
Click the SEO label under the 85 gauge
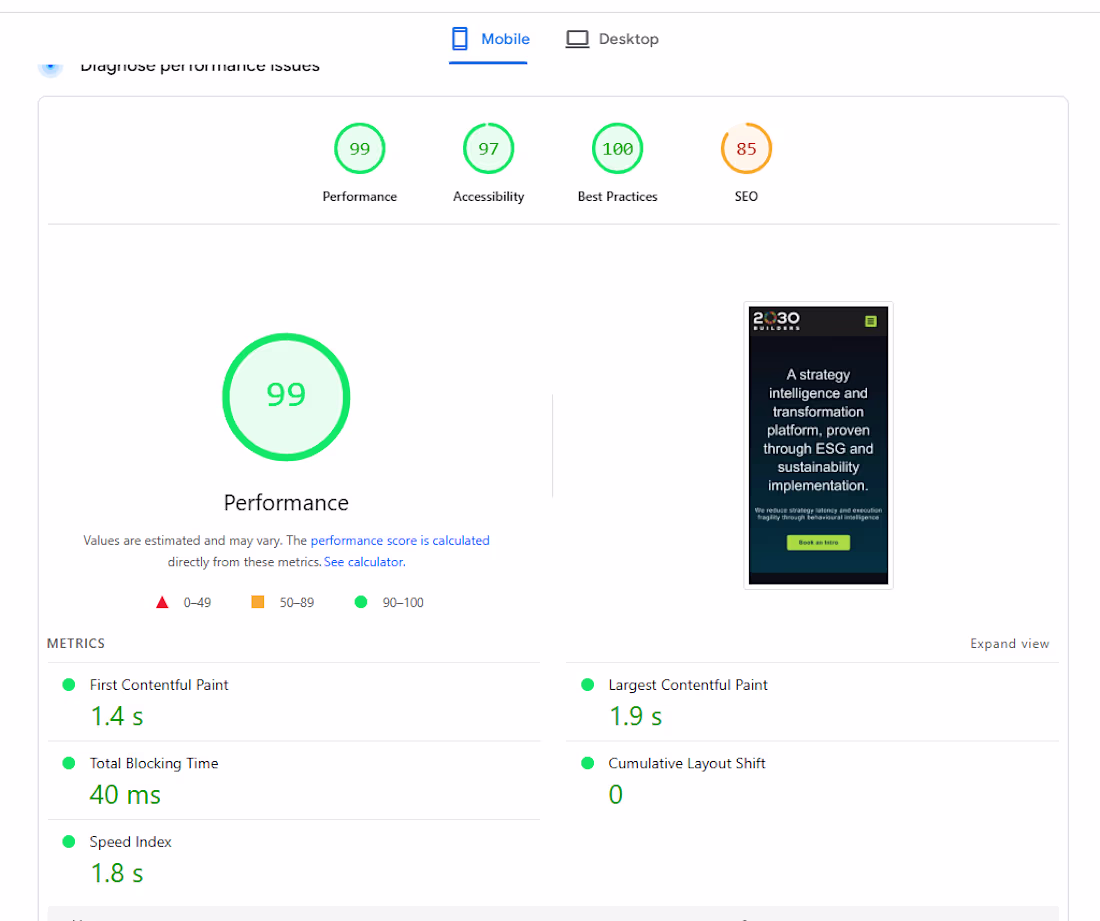point(746,197)
